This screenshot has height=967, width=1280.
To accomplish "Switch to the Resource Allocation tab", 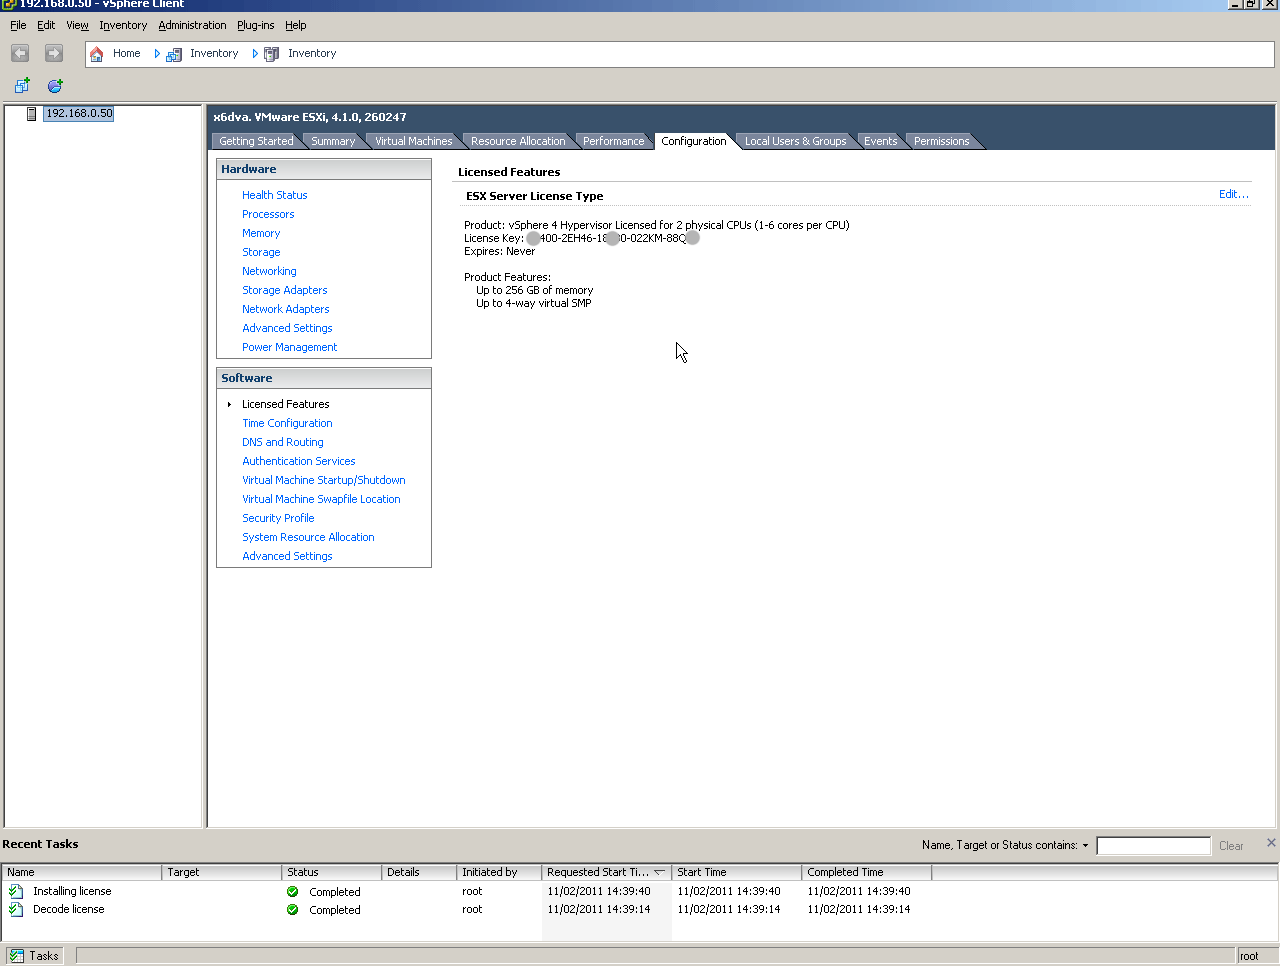I will click(518, 141).
